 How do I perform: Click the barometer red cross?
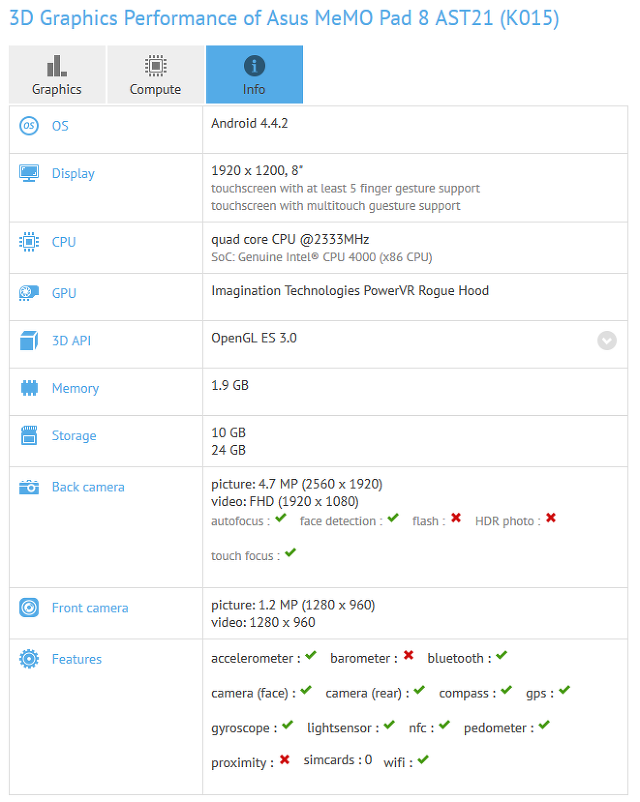[x=408, y=655]
